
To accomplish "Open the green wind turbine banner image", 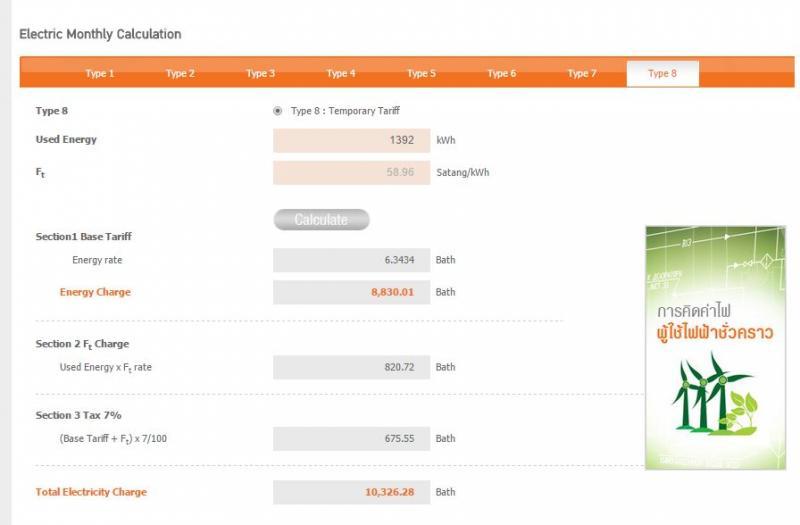I will [715, 346].
